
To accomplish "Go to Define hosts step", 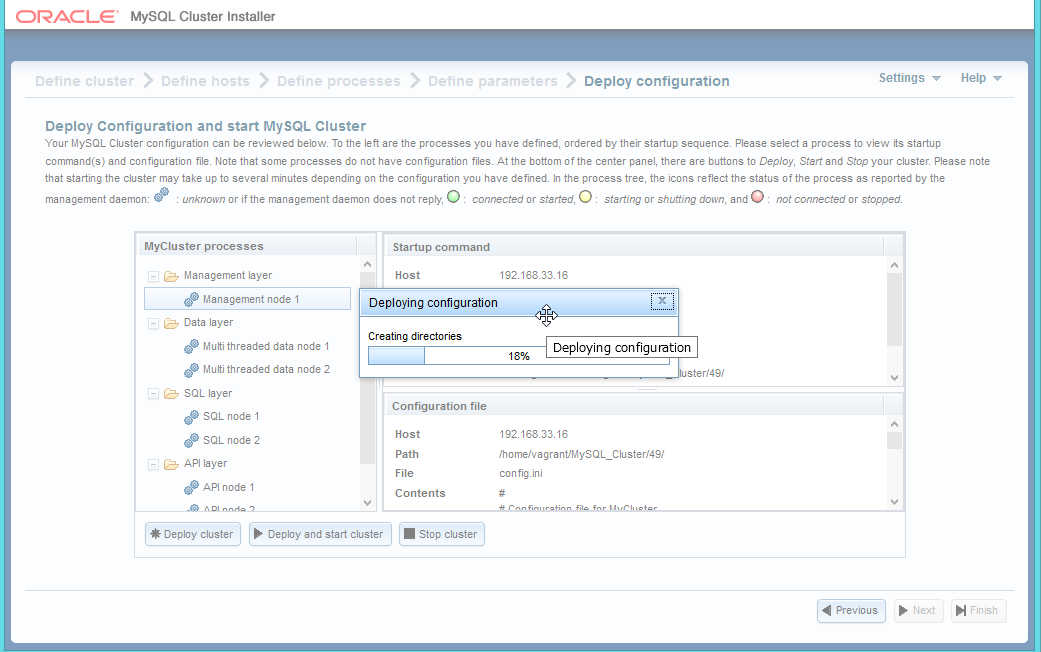I will (x=205, y=81).
